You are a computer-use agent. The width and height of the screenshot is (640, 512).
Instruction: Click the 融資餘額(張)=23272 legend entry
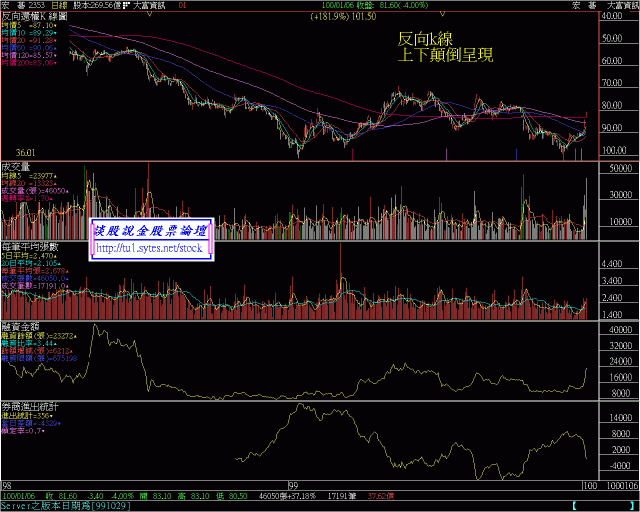click(39, 336)
